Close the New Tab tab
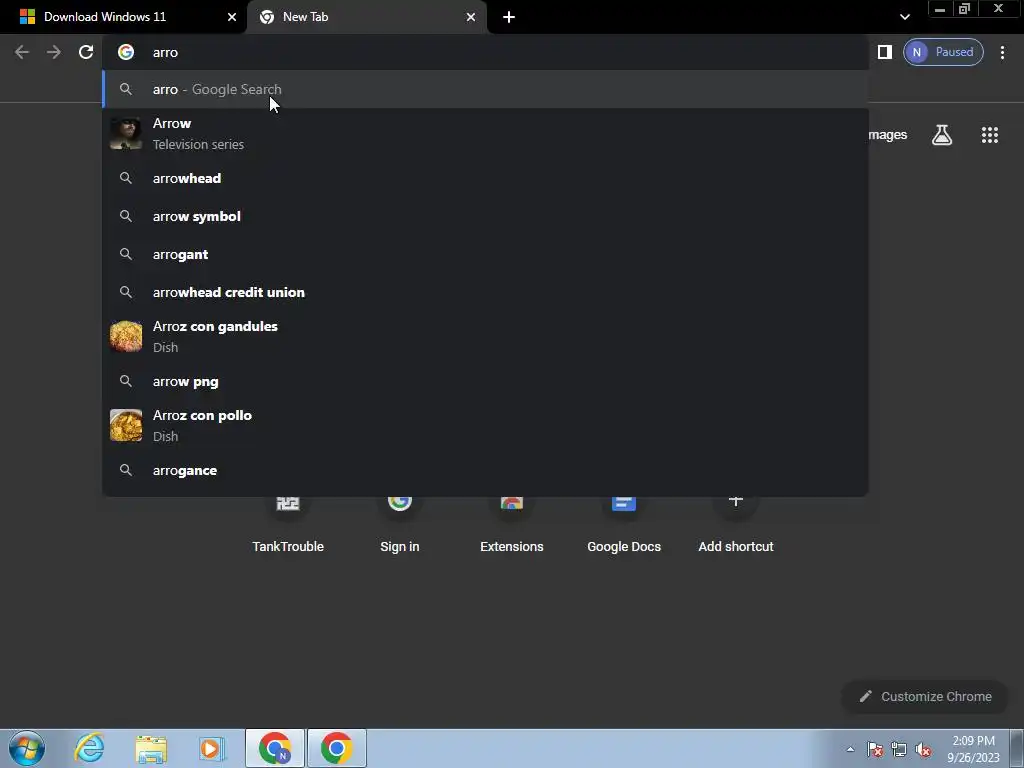The image size is (1024, 768). [470, 17]
